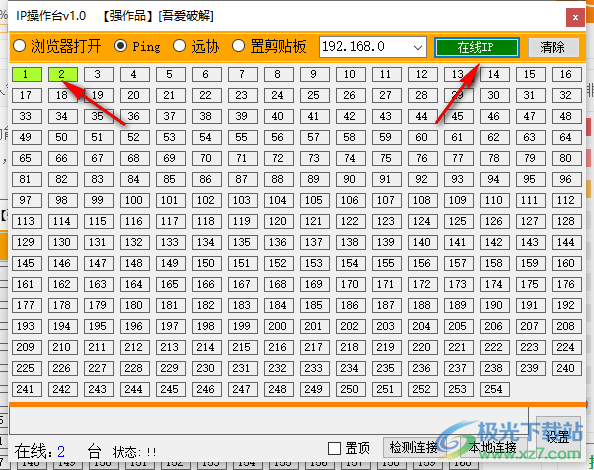This screenshot has height=470, width=594.
Task: Click host number button 96
Action: point(566,179)
